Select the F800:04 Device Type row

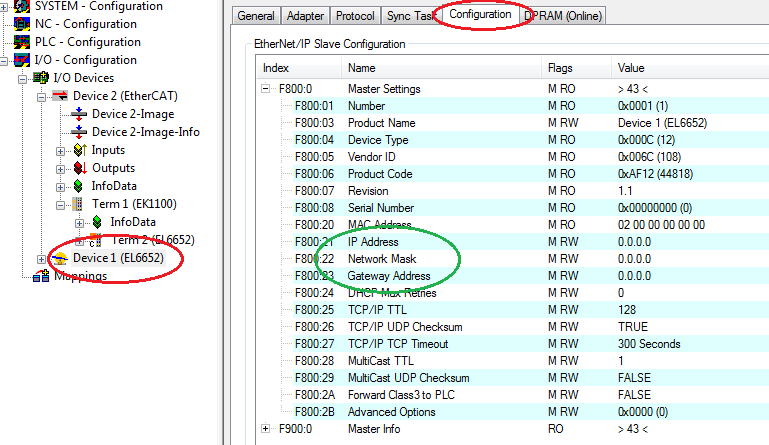[531, 140]
